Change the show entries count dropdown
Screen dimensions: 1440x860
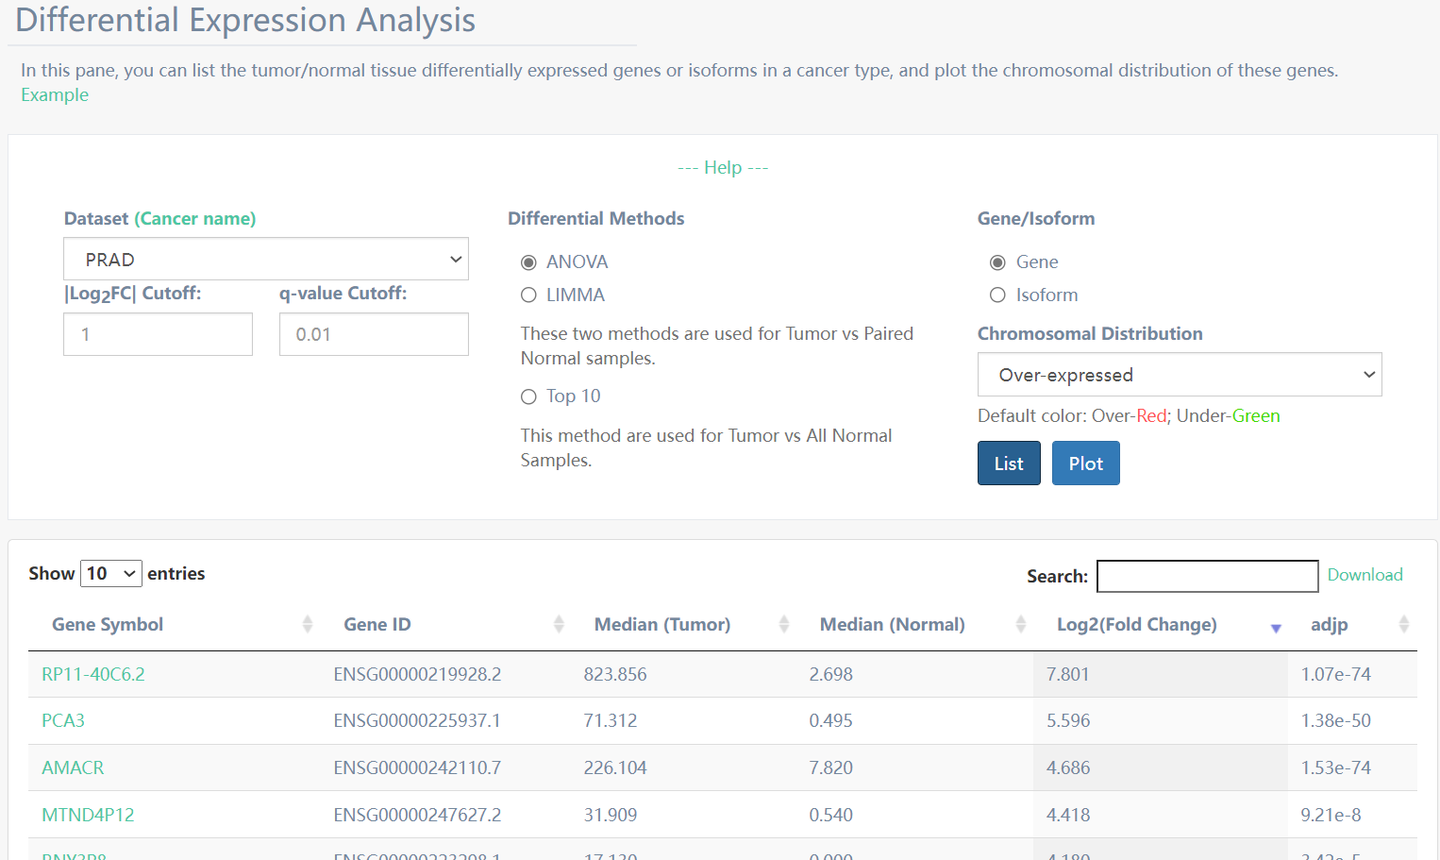coord(111,573)
